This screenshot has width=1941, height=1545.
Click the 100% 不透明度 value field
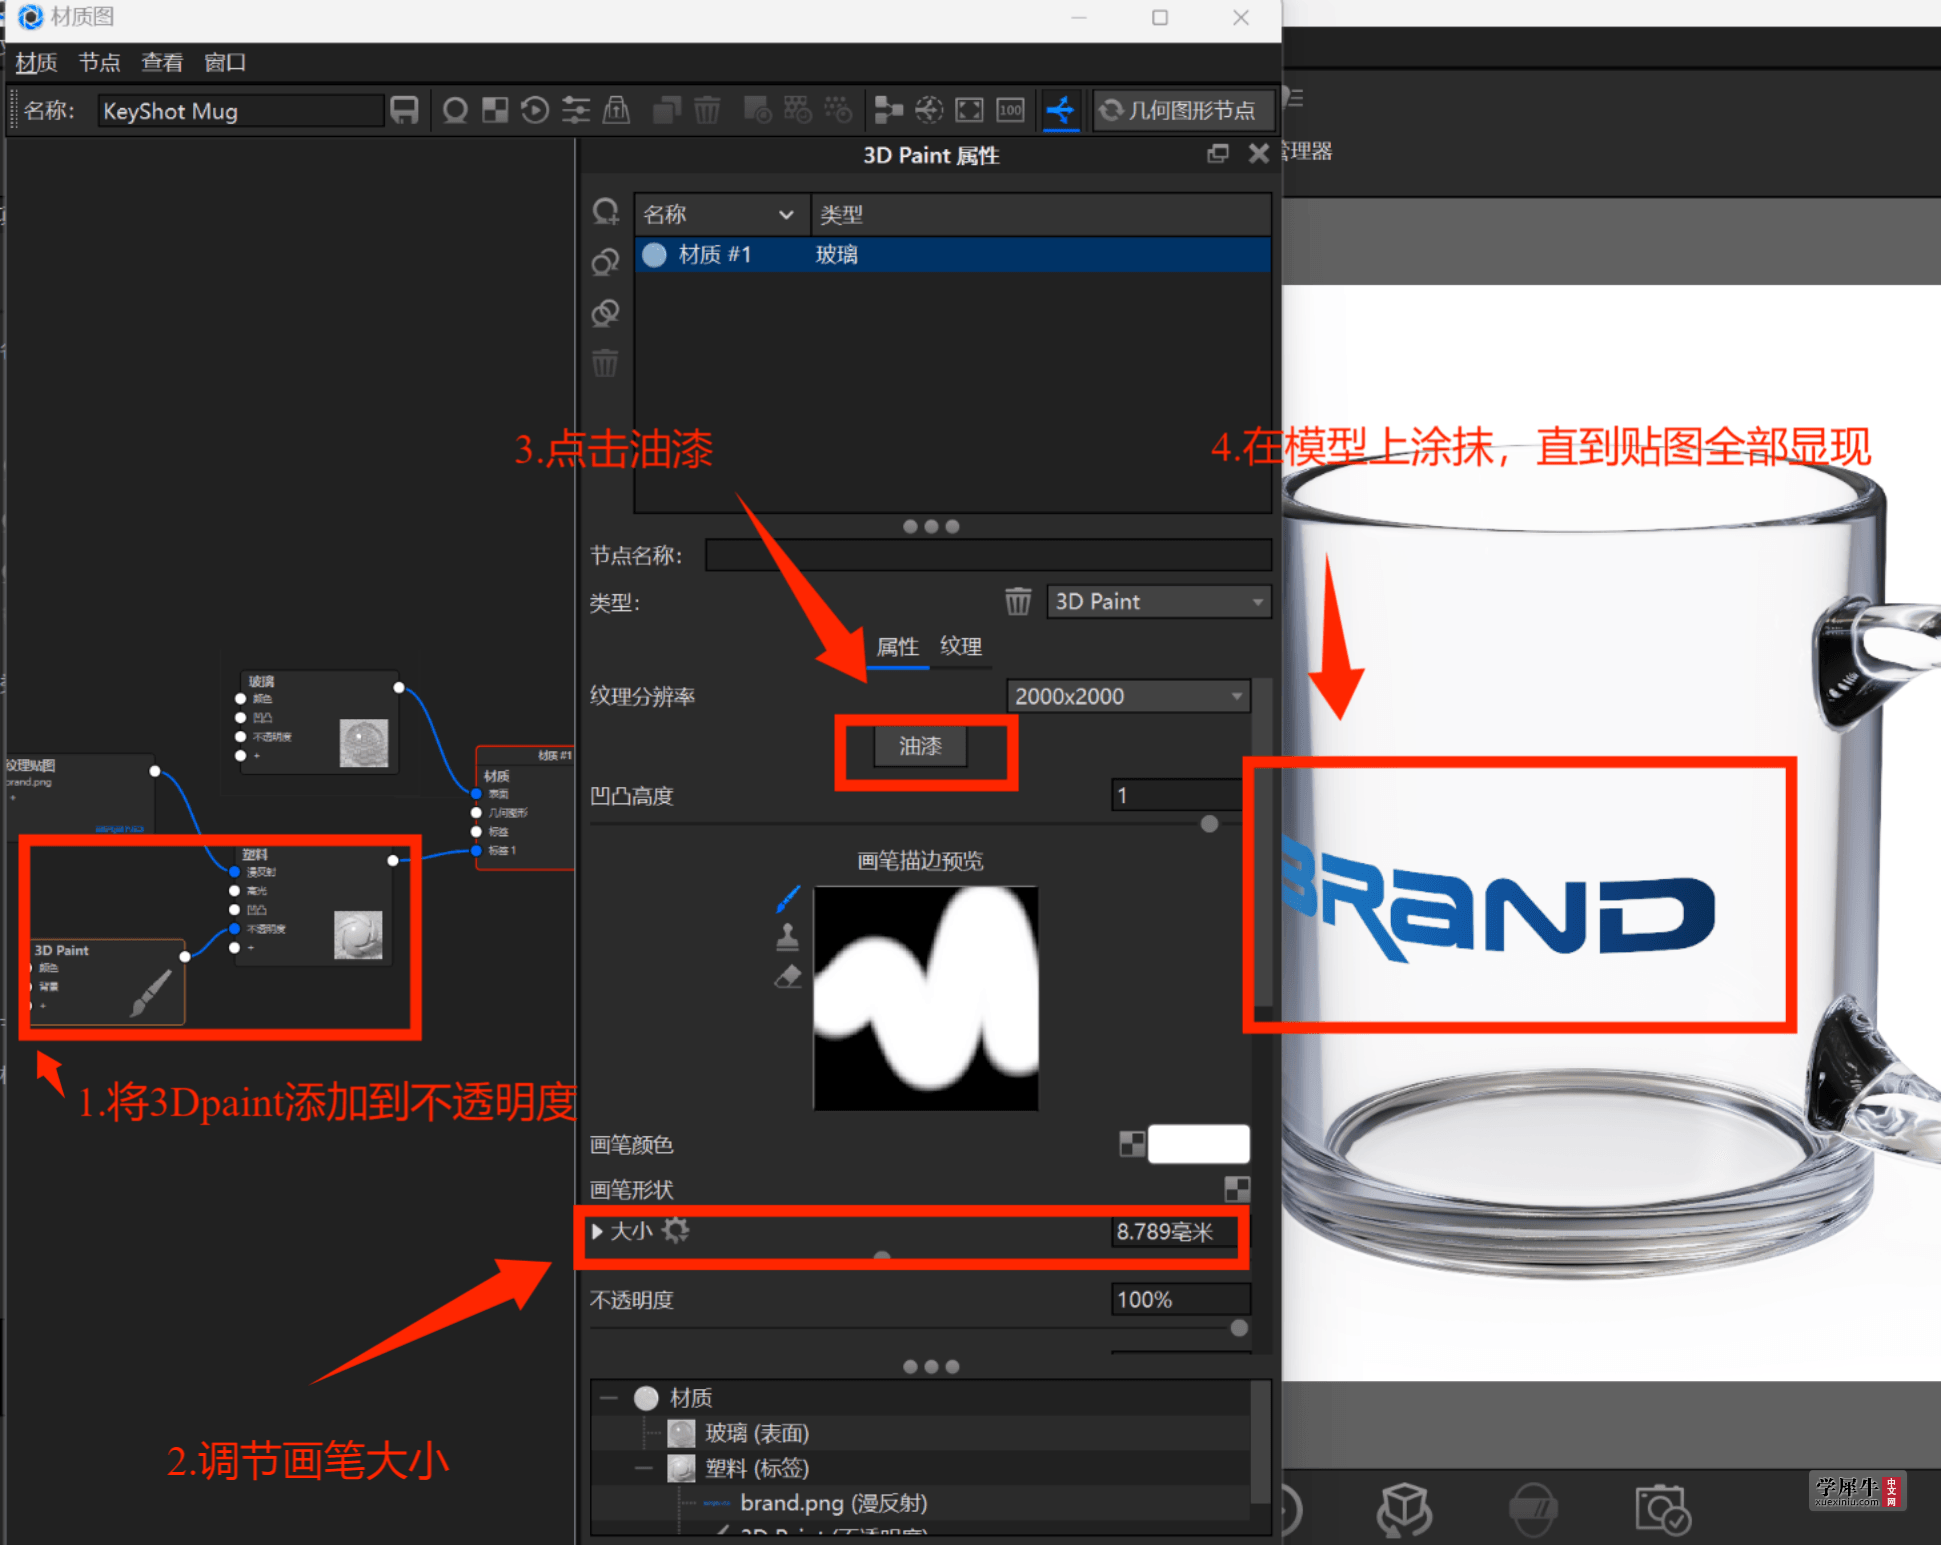click(1180, 1300)
